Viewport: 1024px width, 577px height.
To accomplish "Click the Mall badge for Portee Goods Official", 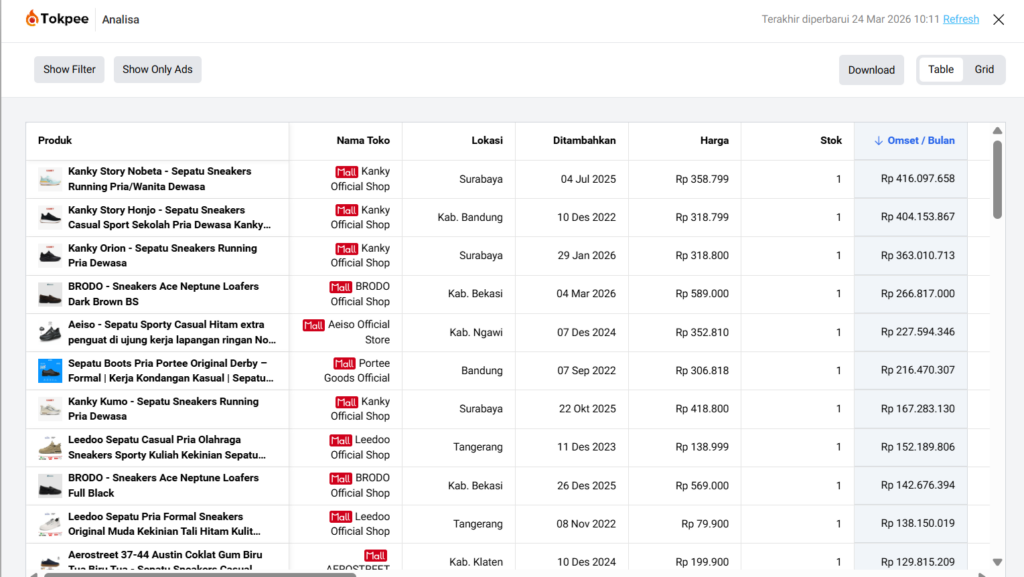I will [343, 363].
